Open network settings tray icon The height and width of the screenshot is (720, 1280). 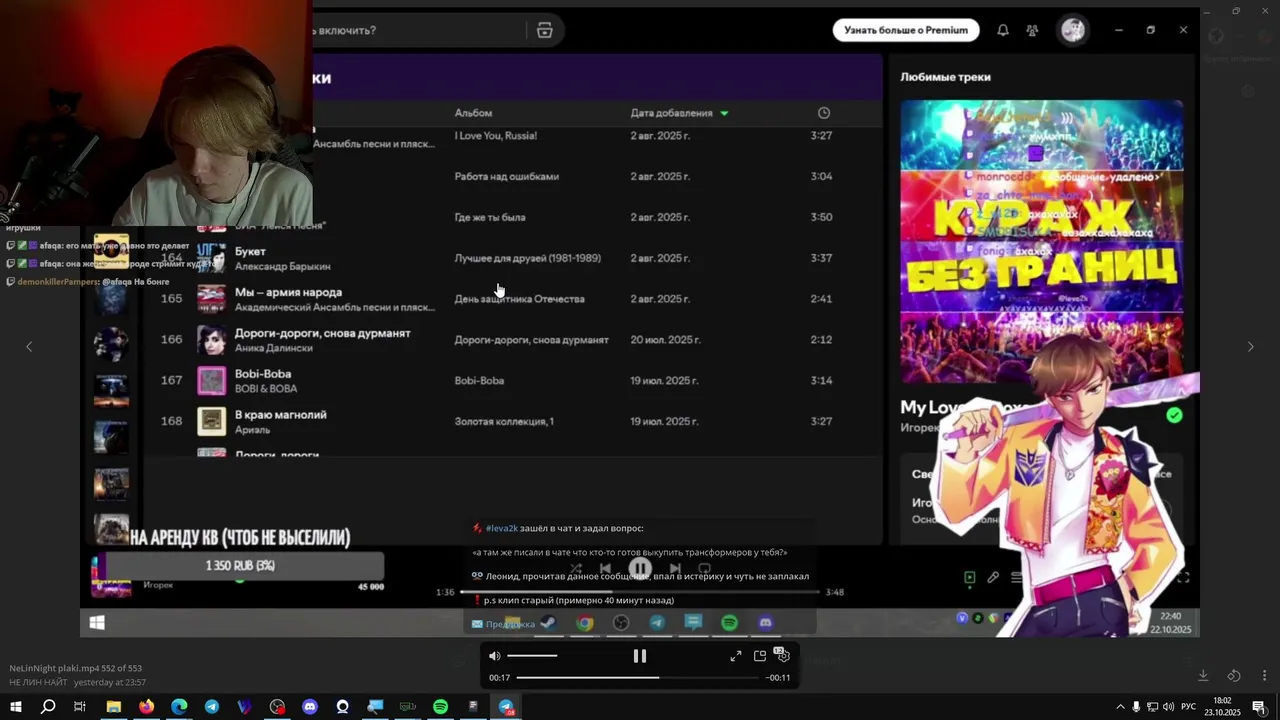(x=1152, y=706)
